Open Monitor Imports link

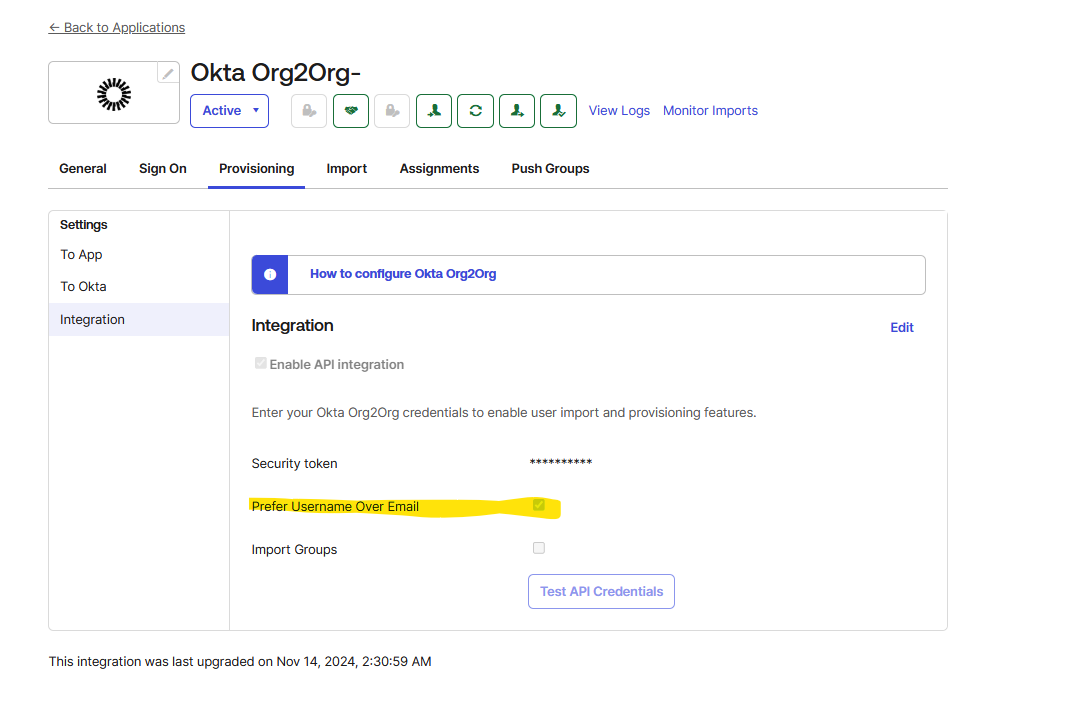tap(710, 111)
